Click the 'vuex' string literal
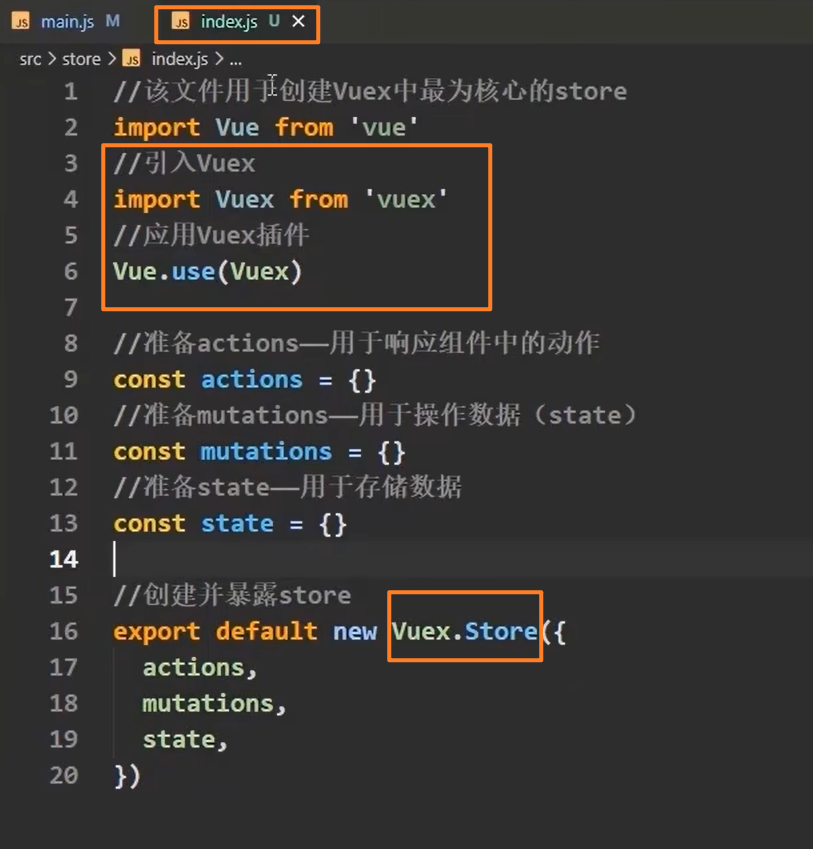This screenshot has width=813, height=849. (x=406, y=200)
